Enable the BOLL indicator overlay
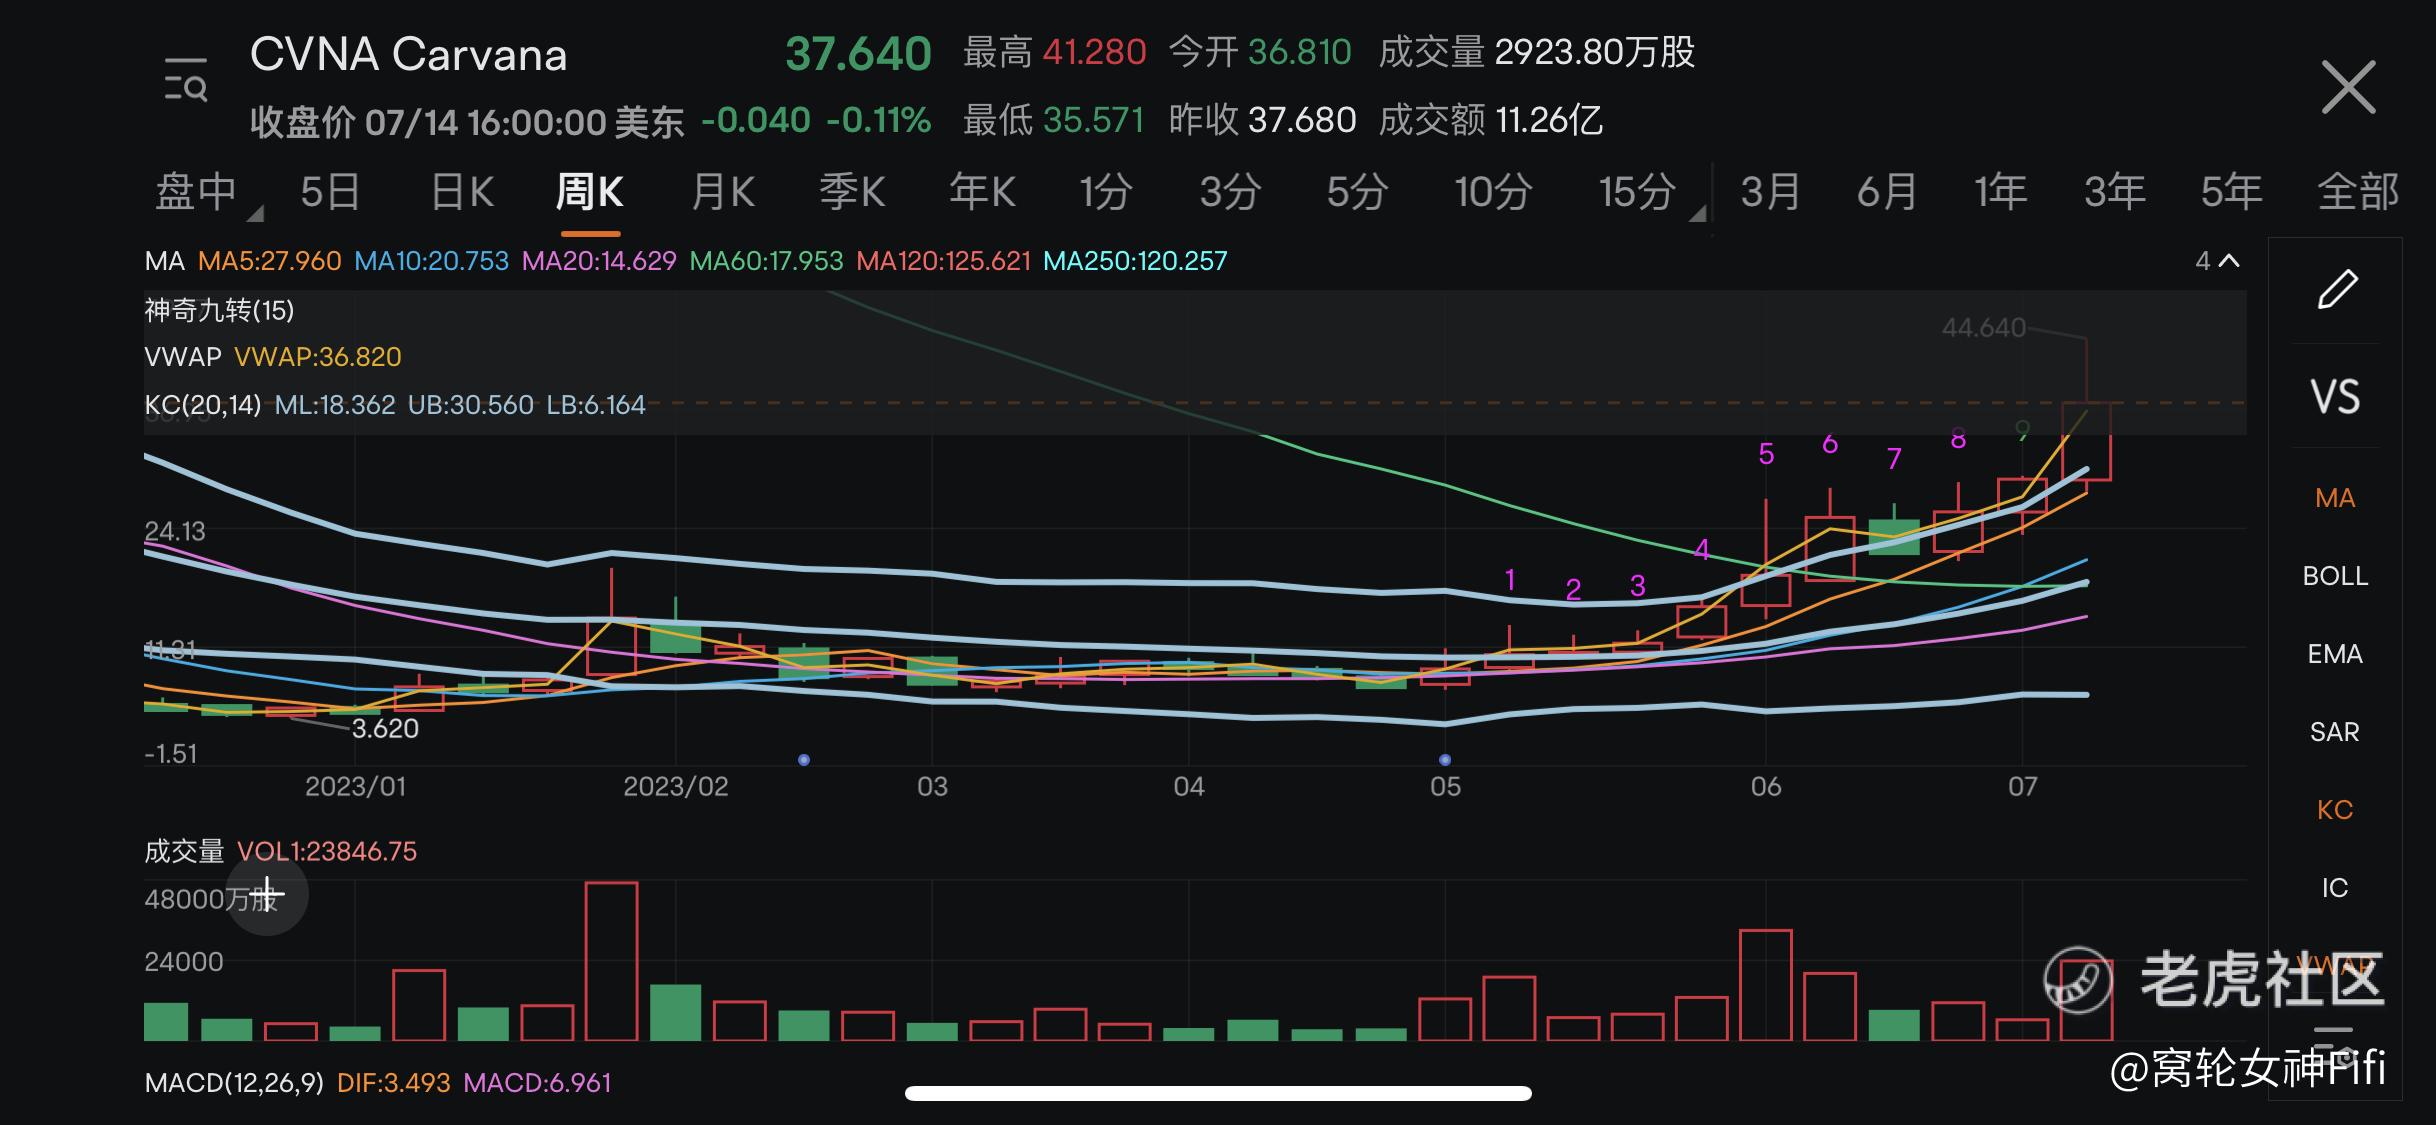Screen dimensions: 2436x1125 point(2335,576)
